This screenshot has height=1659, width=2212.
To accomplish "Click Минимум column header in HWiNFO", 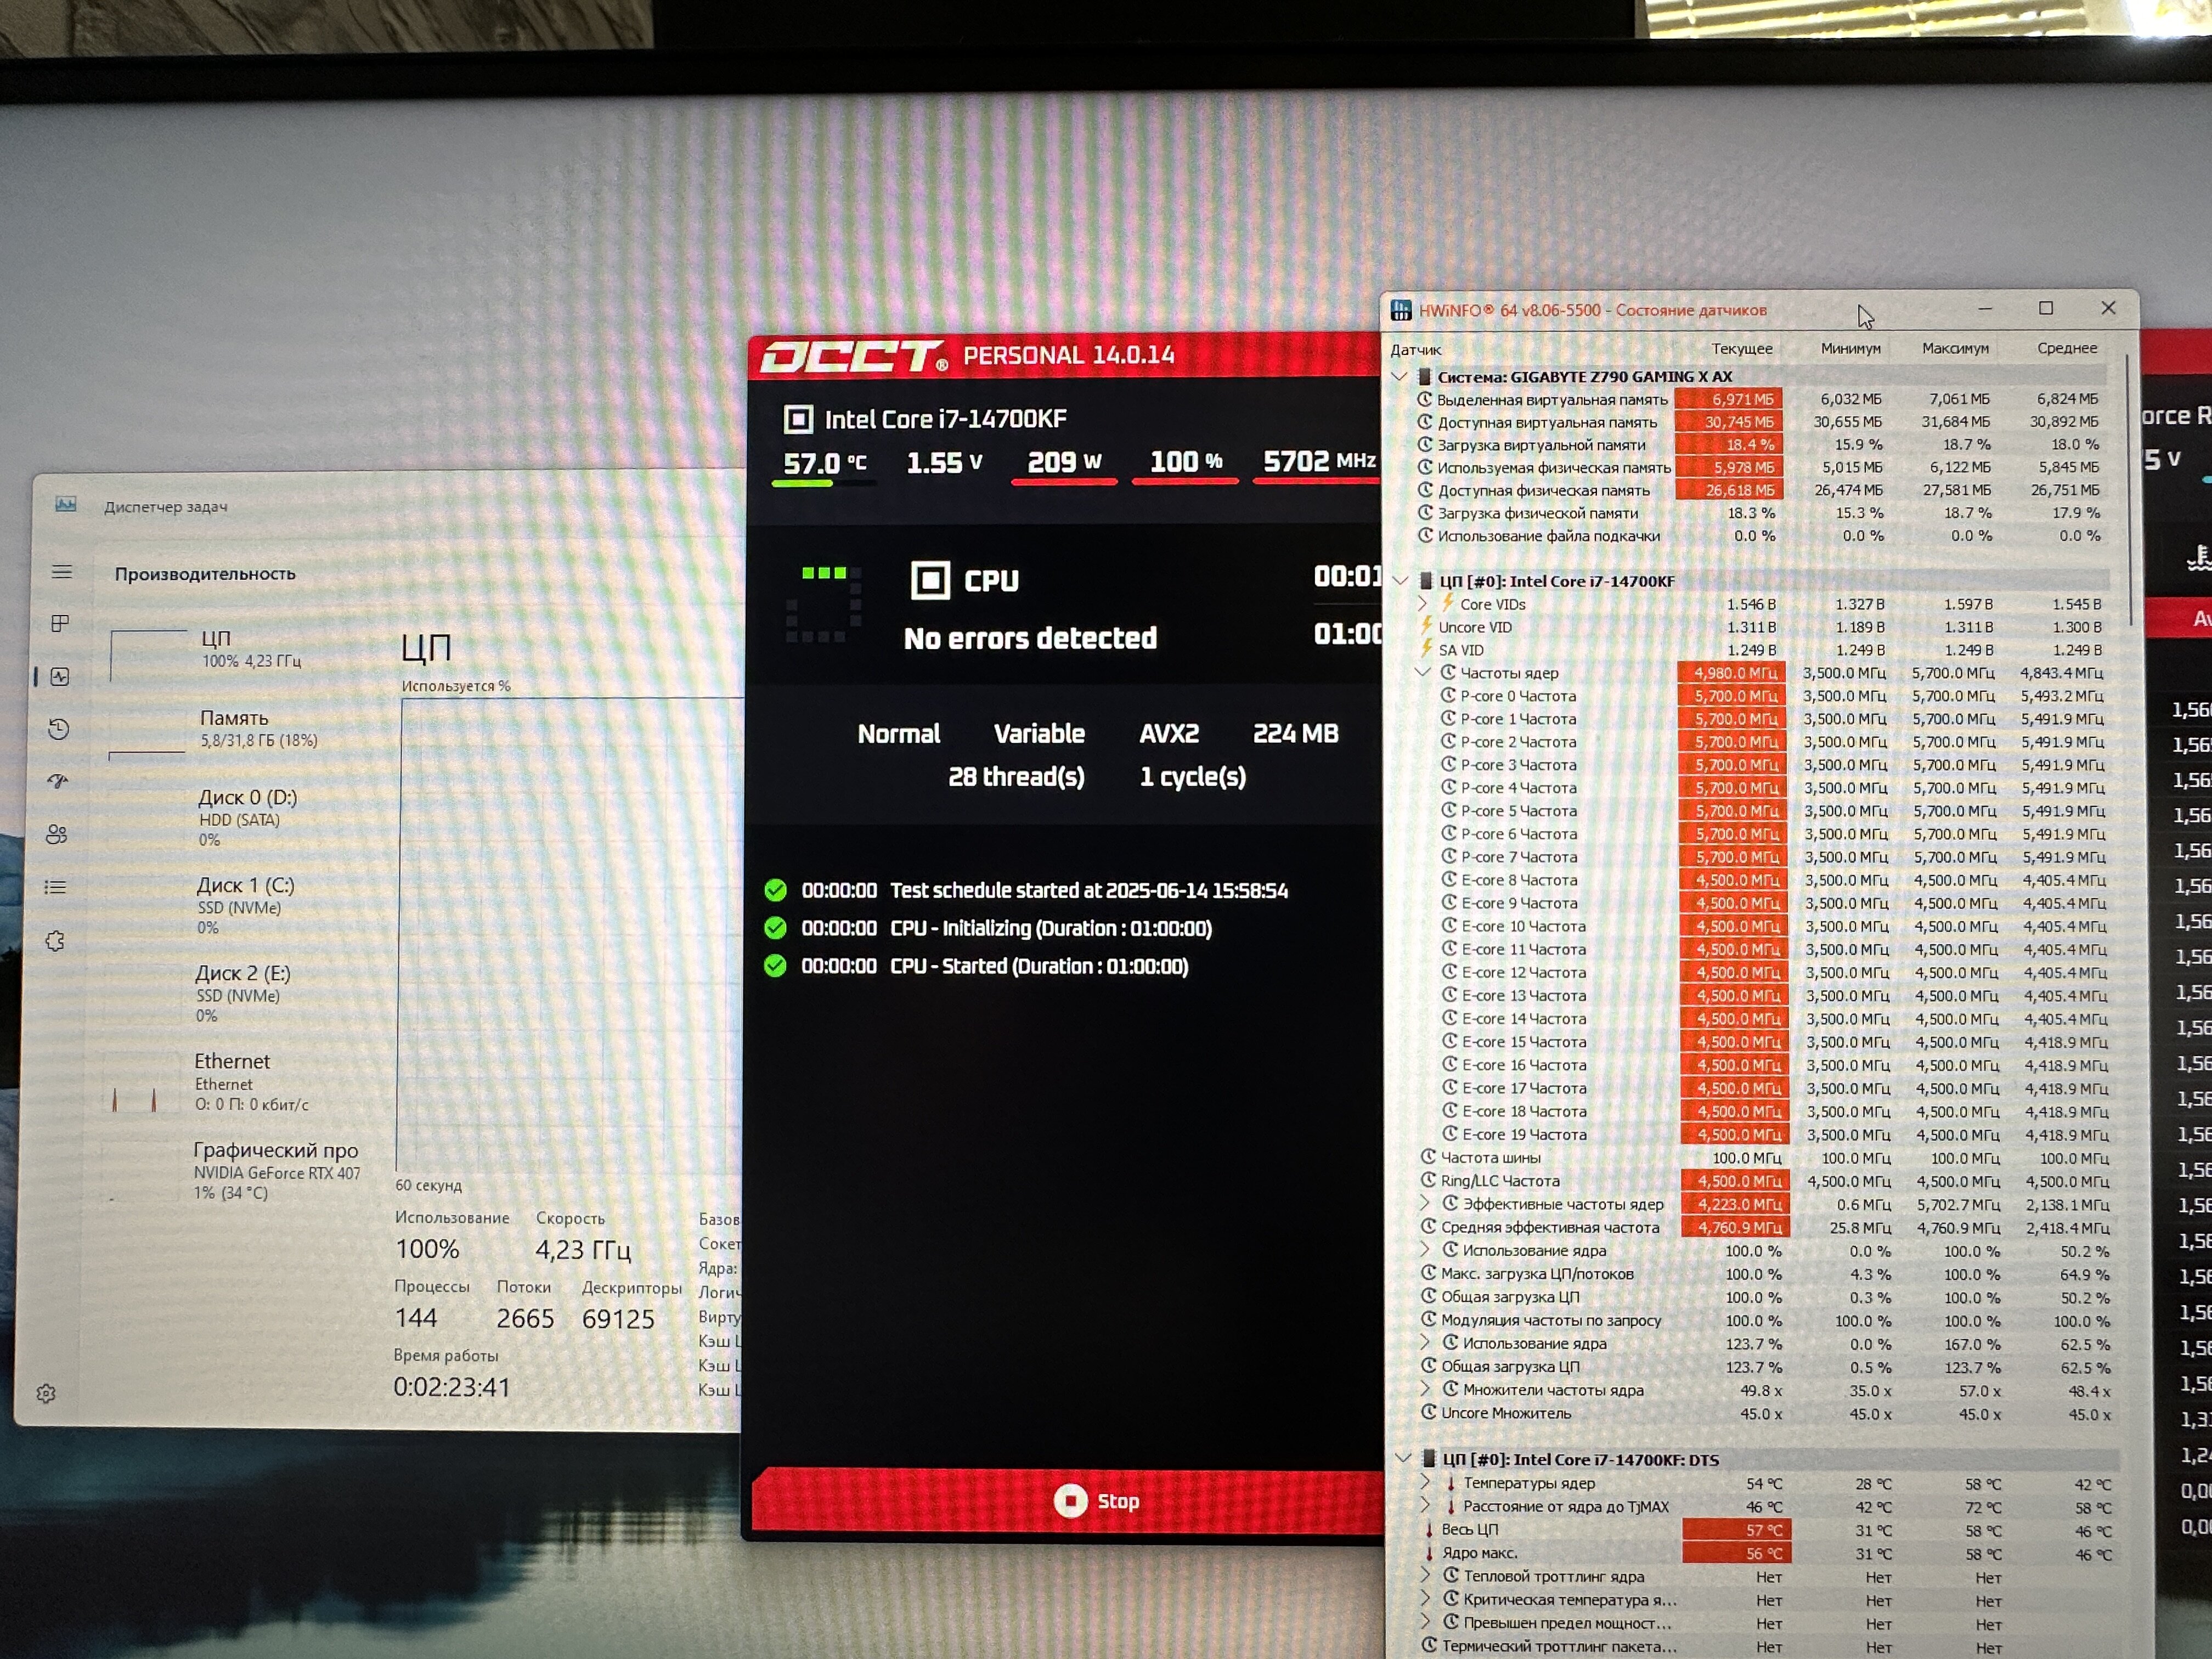I will coord(1850,348).
